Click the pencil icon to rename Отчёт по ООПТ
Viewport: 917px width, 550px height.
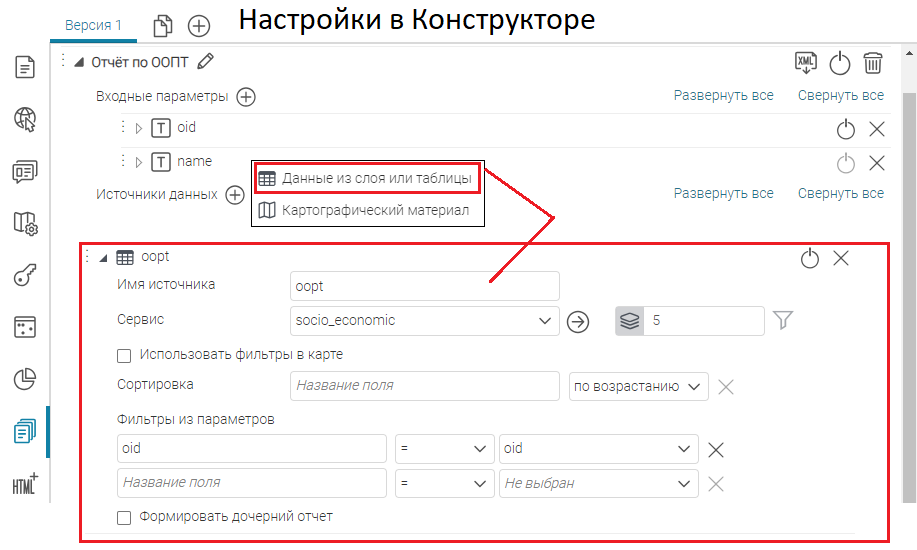coord(206,62)
